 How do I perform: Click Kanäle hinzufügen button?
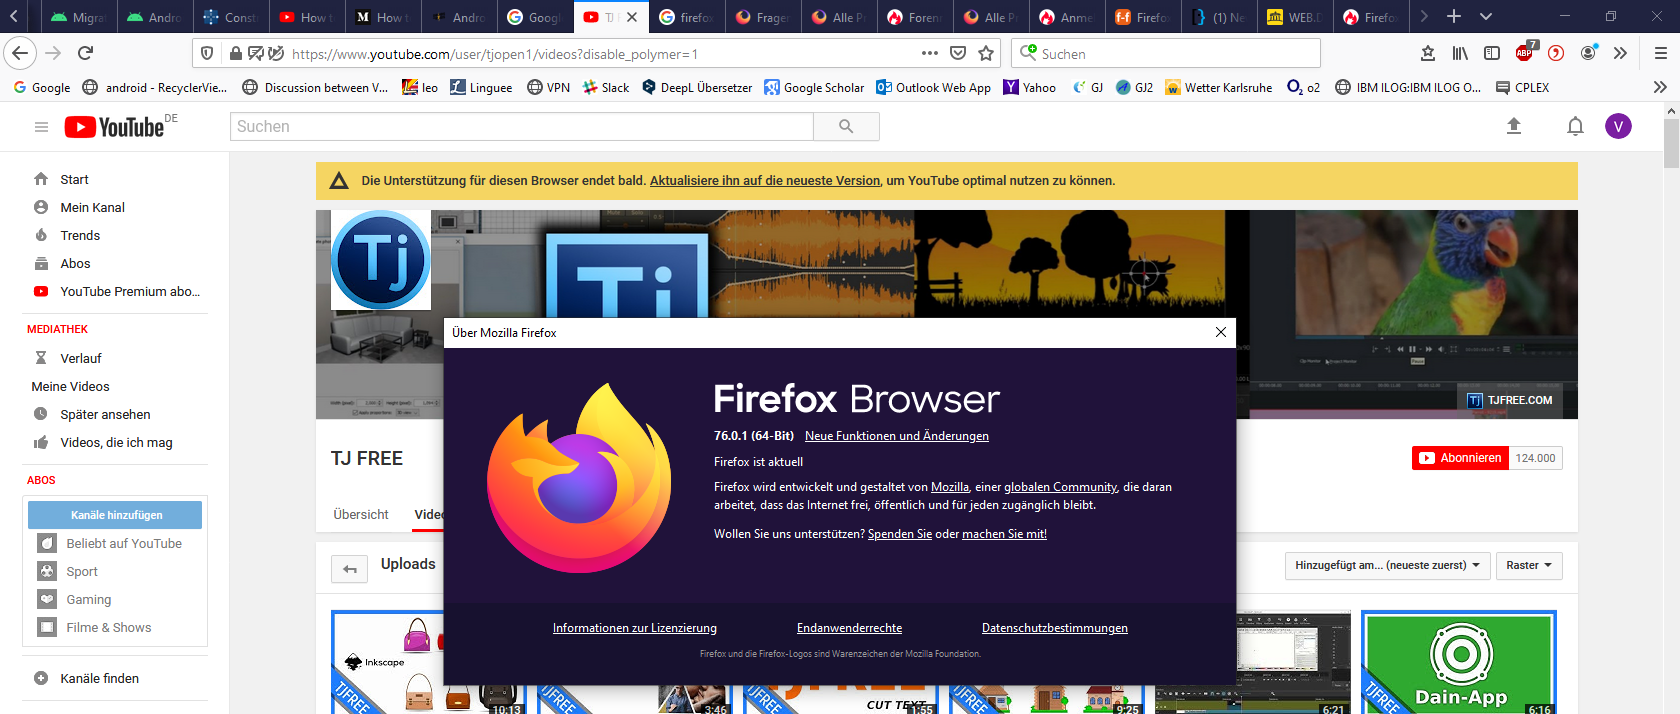click(x=115, y=515)
